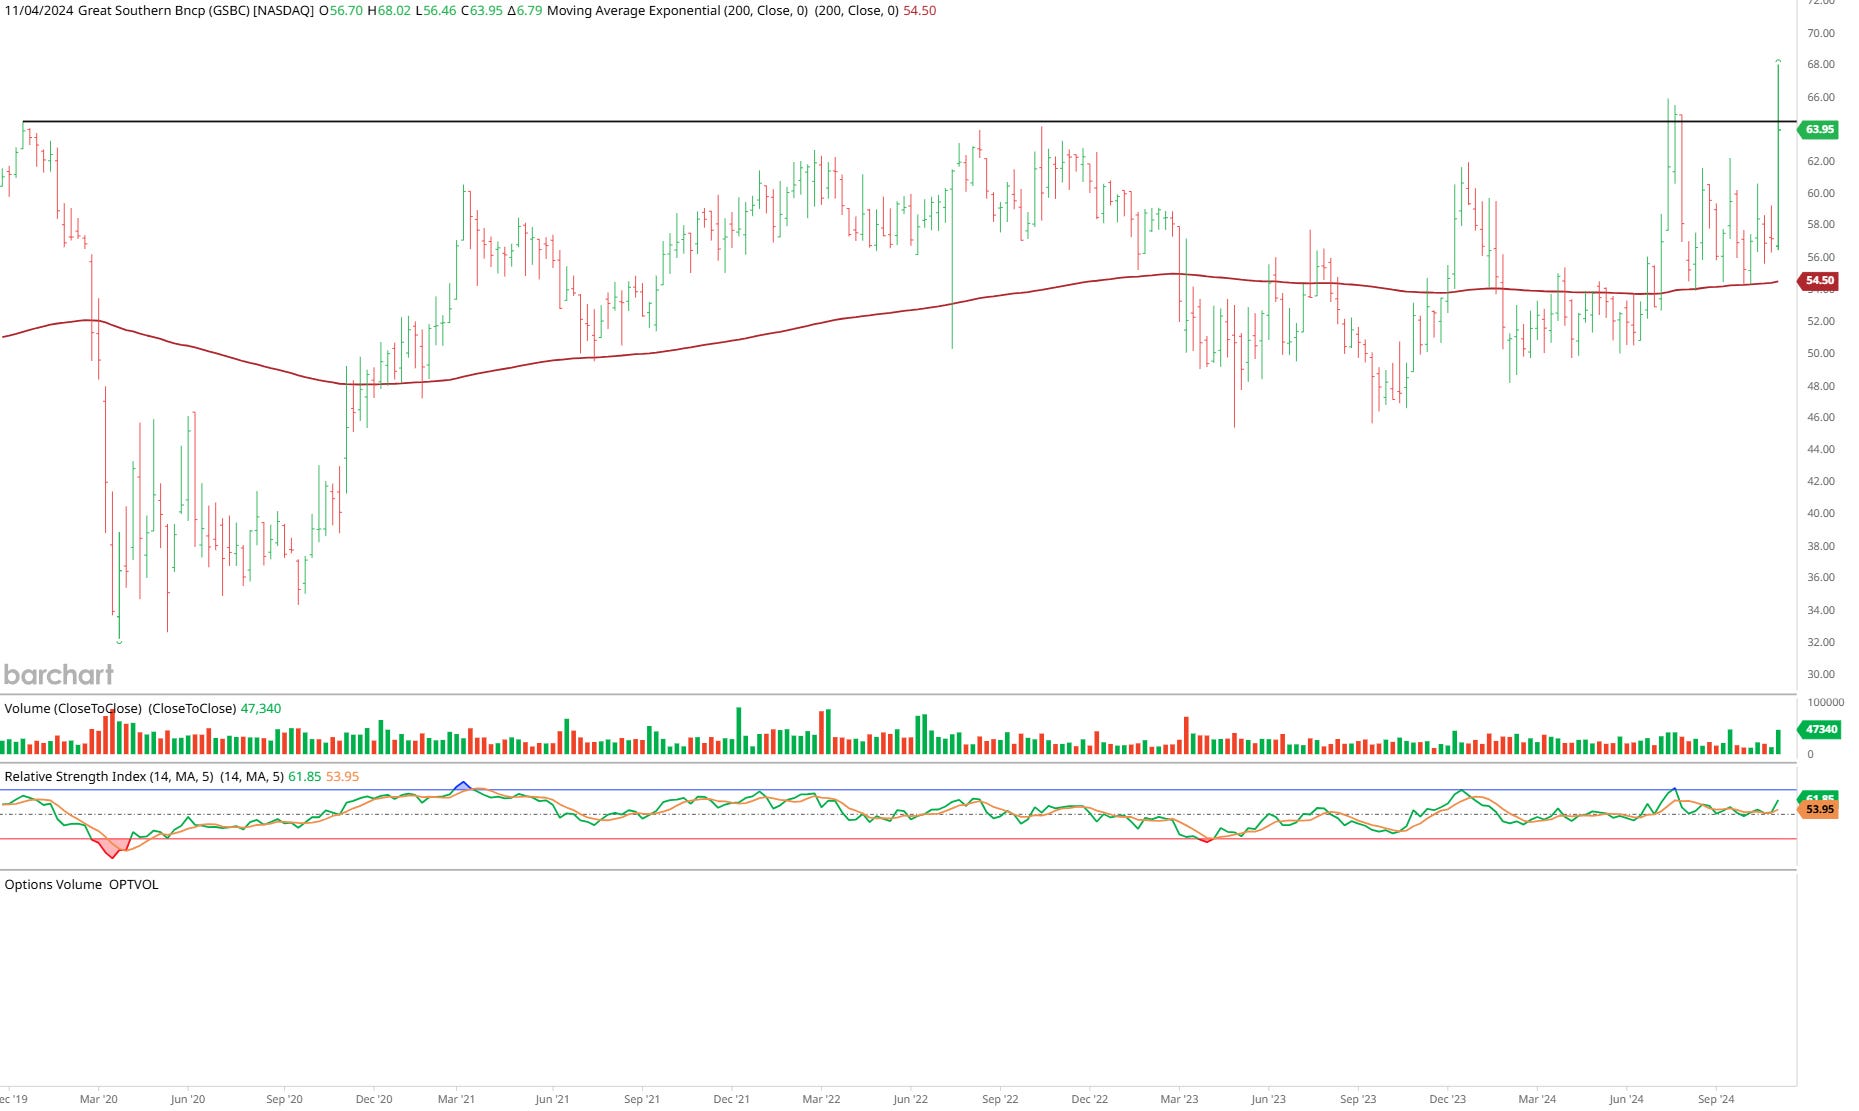The image size is (1859, 1111).
Task: Click the Mar '24 date axis label
Action: pyautogui.click(x=1537, y=1099)
